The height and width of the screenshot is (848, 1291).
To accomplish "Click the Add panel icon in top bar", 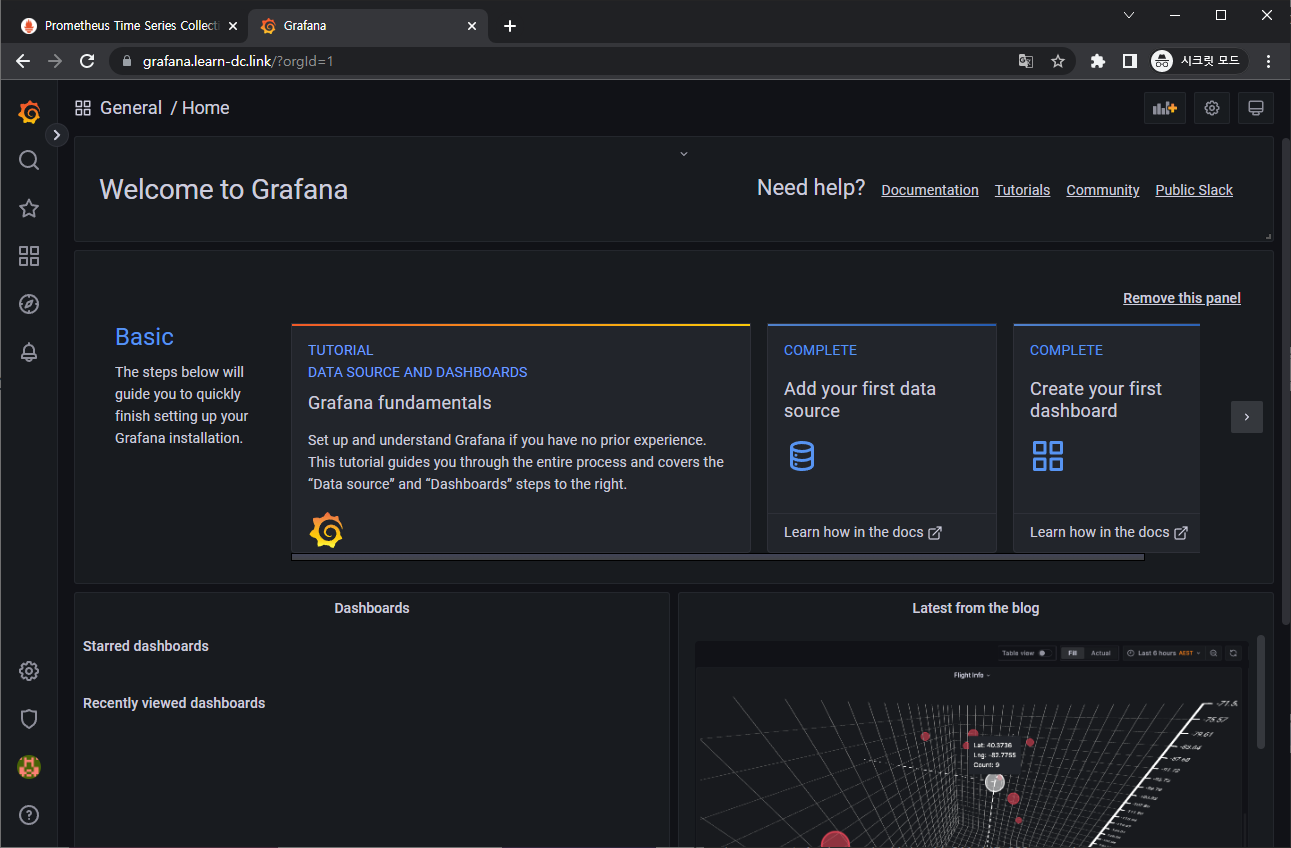I will (x=1164, y=108).
